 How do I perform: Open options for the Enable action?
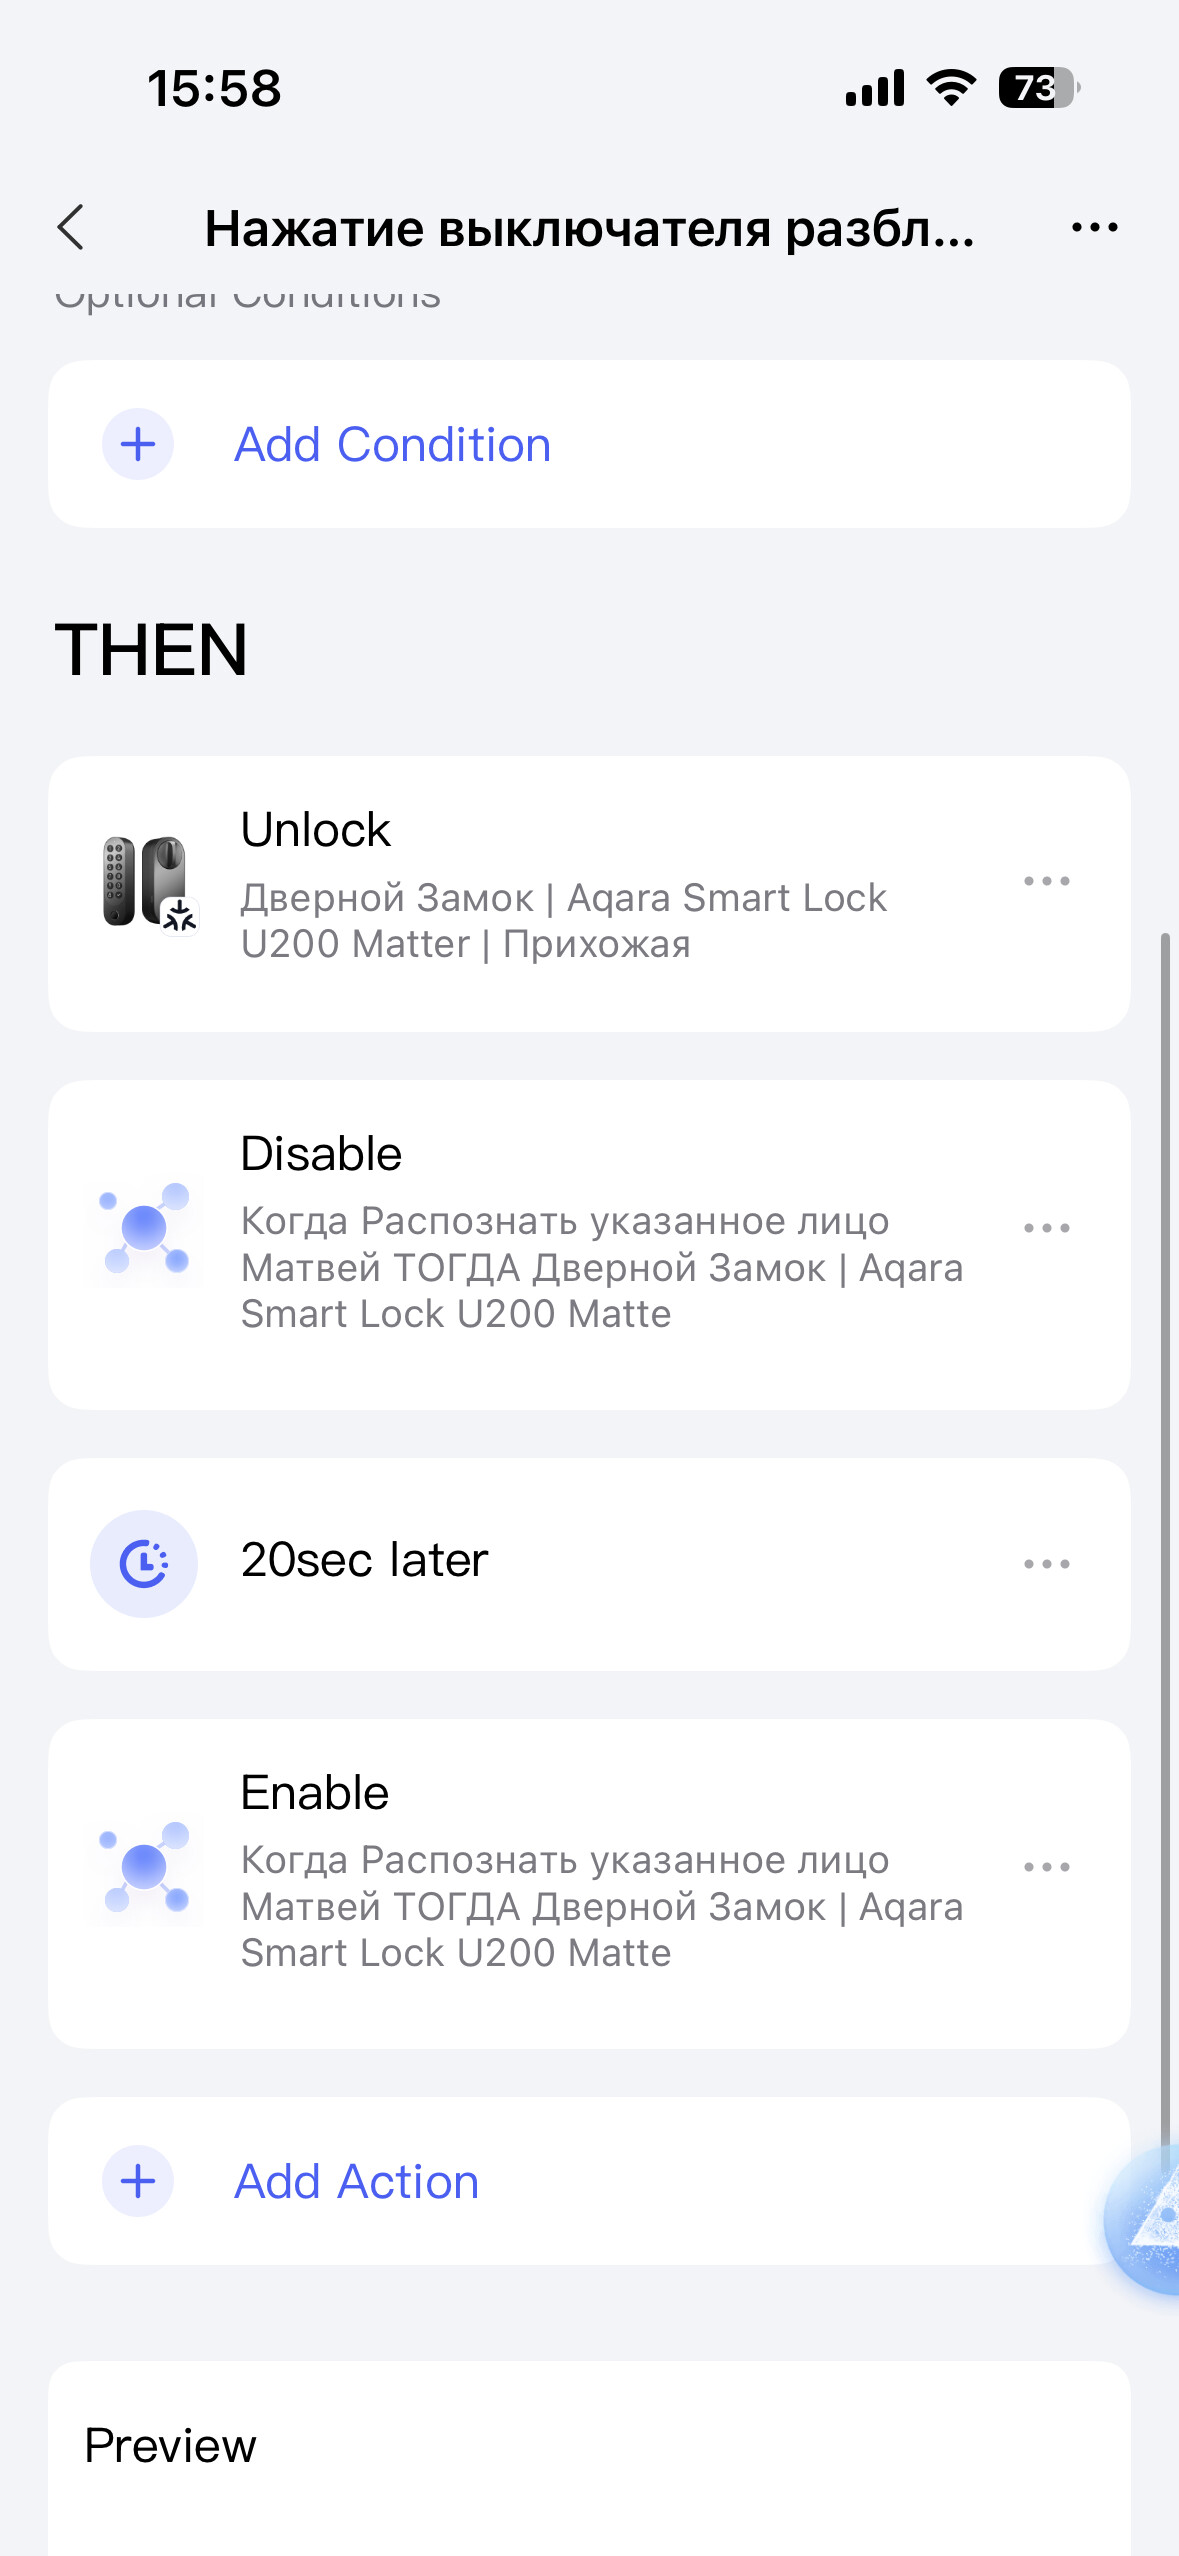pyautogui.click(x=1046, y=1867)
